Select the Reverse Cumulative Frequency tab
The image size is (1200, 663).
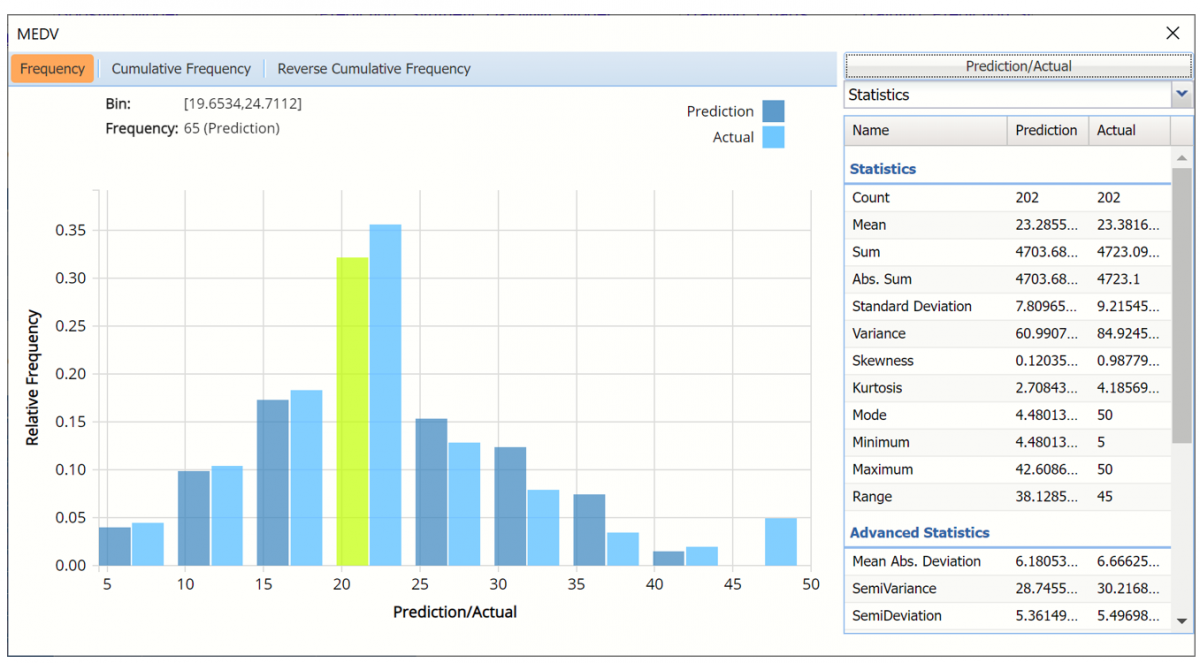[373, 69]
